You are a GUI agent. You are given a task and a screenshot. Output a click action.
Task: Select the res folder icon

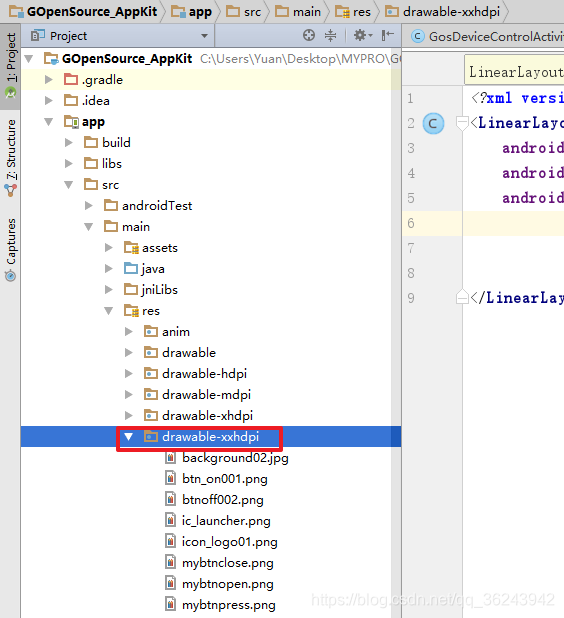(x=131, y=311)
